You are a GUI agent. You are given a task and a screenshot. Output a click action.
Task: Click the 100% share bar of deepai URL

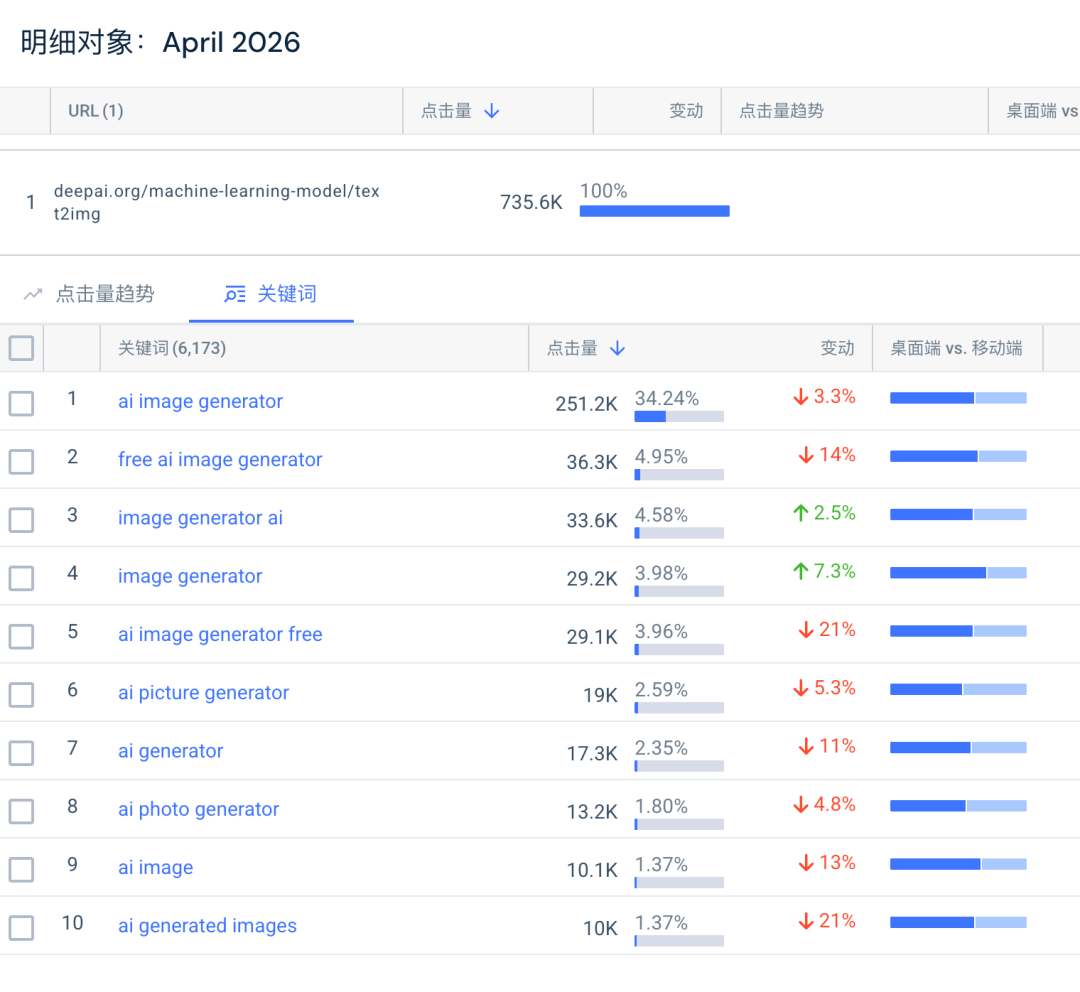654,211
